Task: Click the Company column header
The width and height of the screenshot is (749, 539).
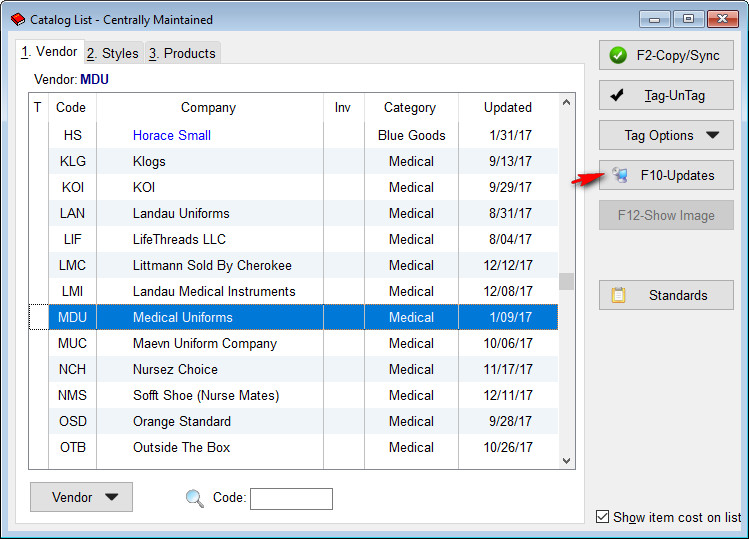Action: click(x=209, y=108)
